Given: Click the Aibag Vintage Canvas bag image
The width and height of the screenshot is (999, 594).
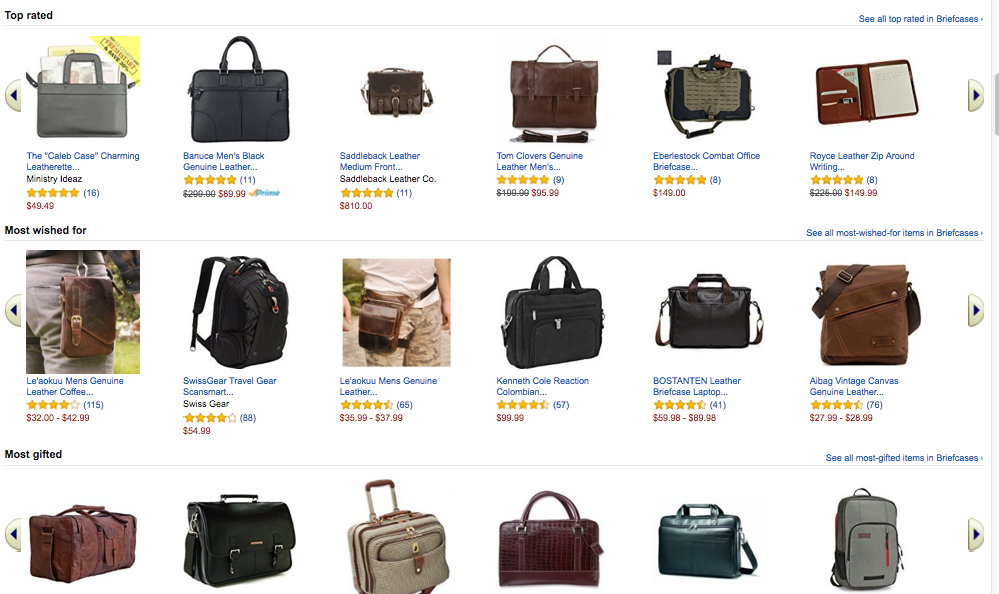Looking at the screenshot, I should 866,311.
